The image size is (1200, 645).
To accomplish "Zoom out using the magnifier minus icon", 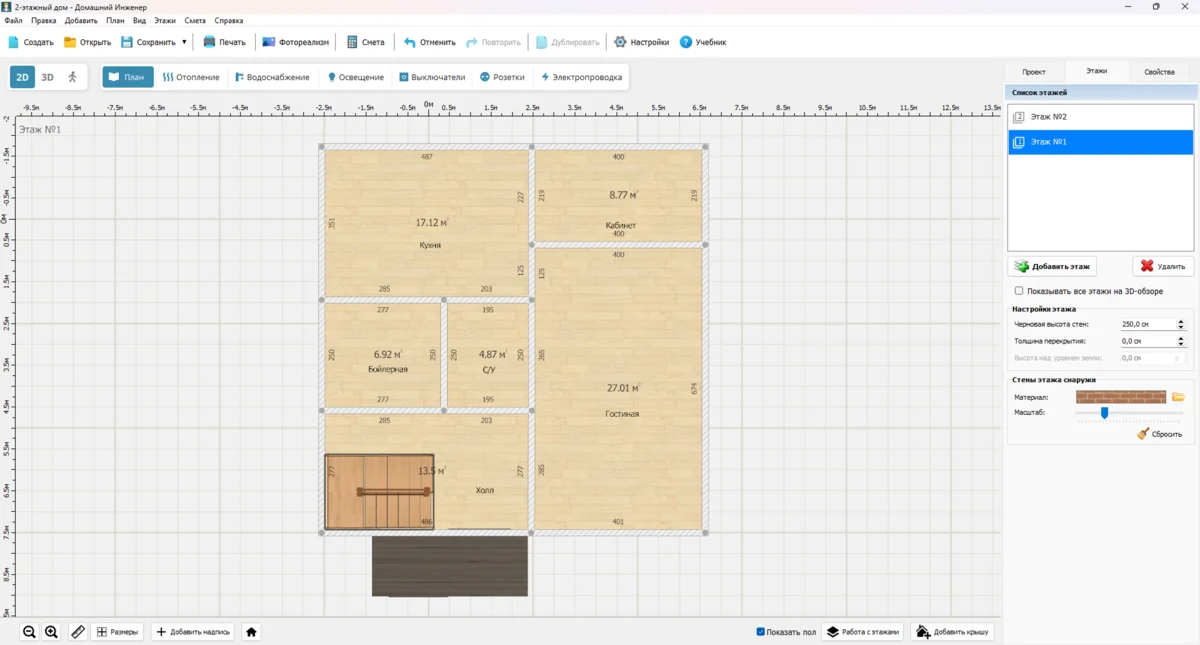I will tap(30, 632).
